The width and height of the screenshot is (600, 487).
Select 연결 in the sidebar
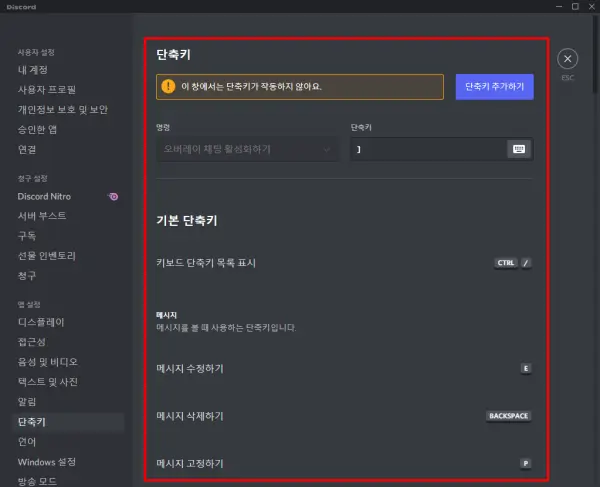(27, 150)
